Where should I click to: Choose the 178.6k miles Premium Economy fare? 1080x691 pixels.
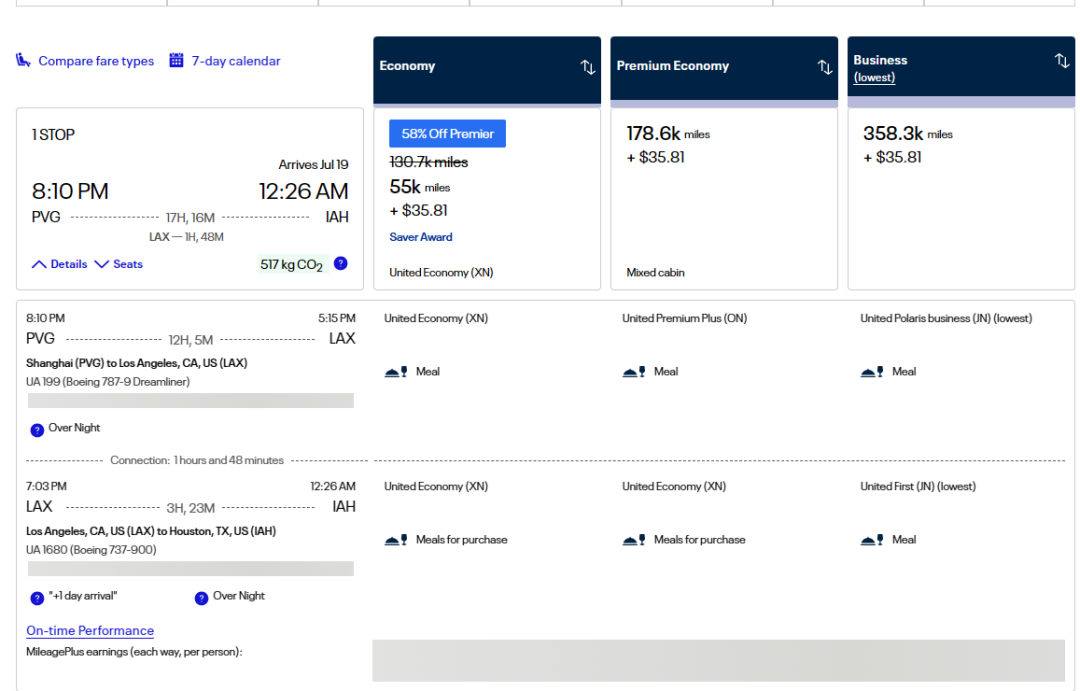[724, 198]
